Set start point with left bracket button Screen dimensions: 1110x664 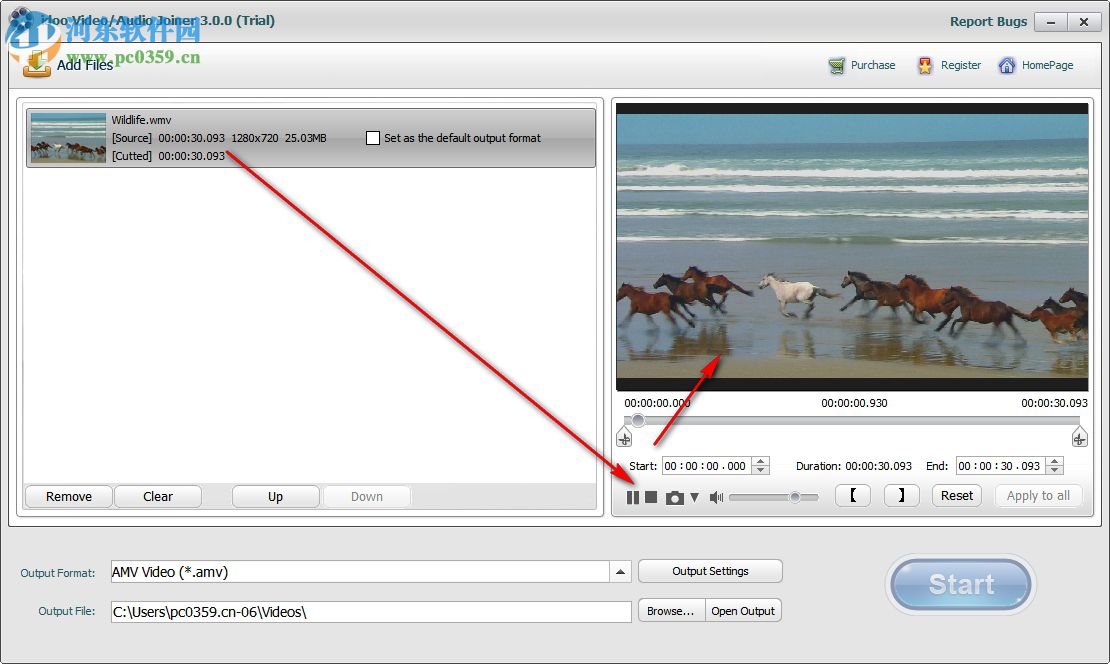[853, 496]
